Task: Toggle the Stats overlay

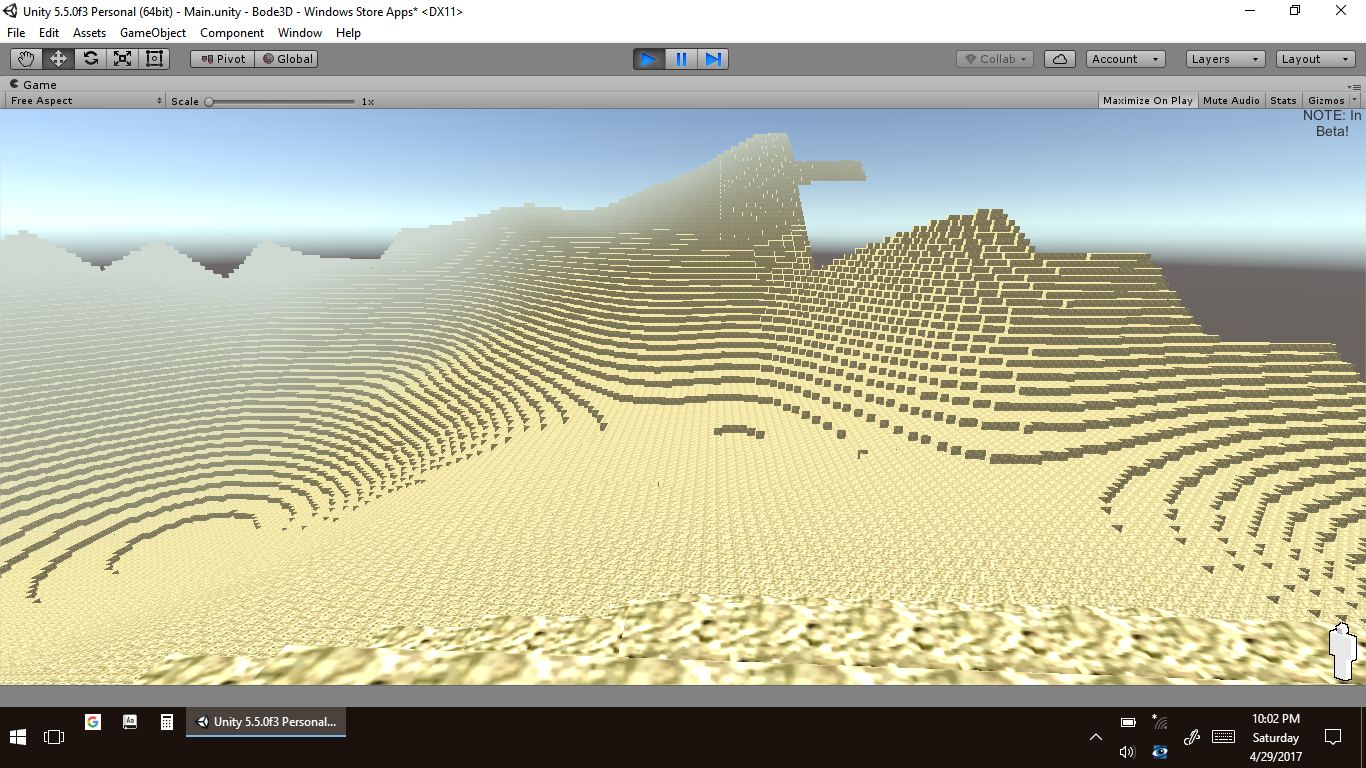Action: (1283, 101)
